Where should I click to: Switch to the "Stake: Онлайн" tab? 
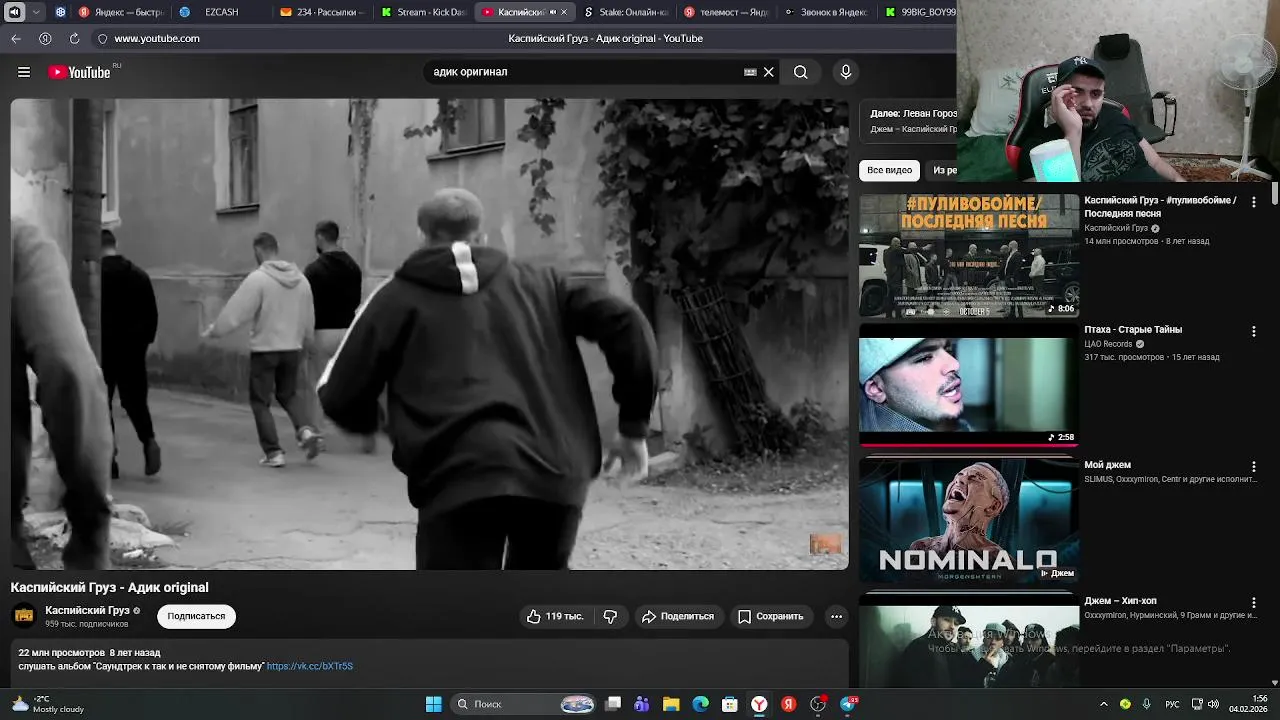[x=625, y=12]
